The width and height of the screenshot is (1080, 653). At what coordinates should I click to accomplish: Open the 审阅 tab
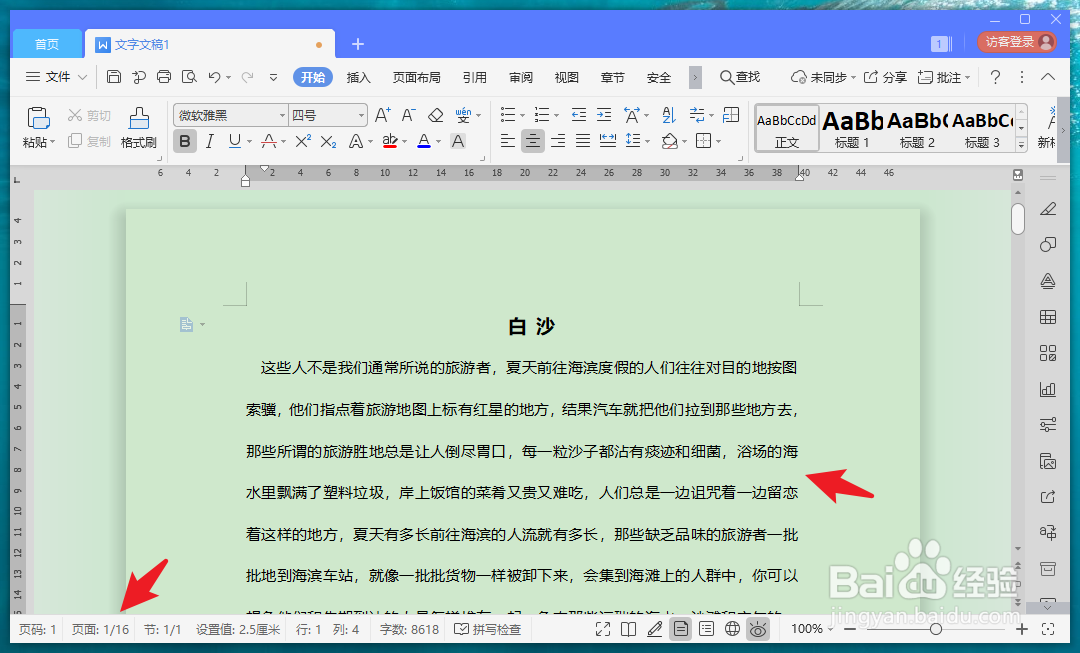[x=521, y=77]
